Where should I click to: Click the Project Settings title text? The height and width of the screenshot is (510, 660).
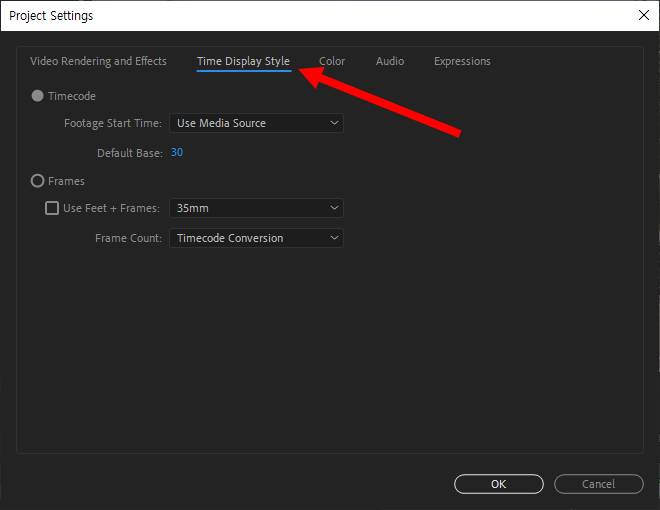tap(51, 16)
